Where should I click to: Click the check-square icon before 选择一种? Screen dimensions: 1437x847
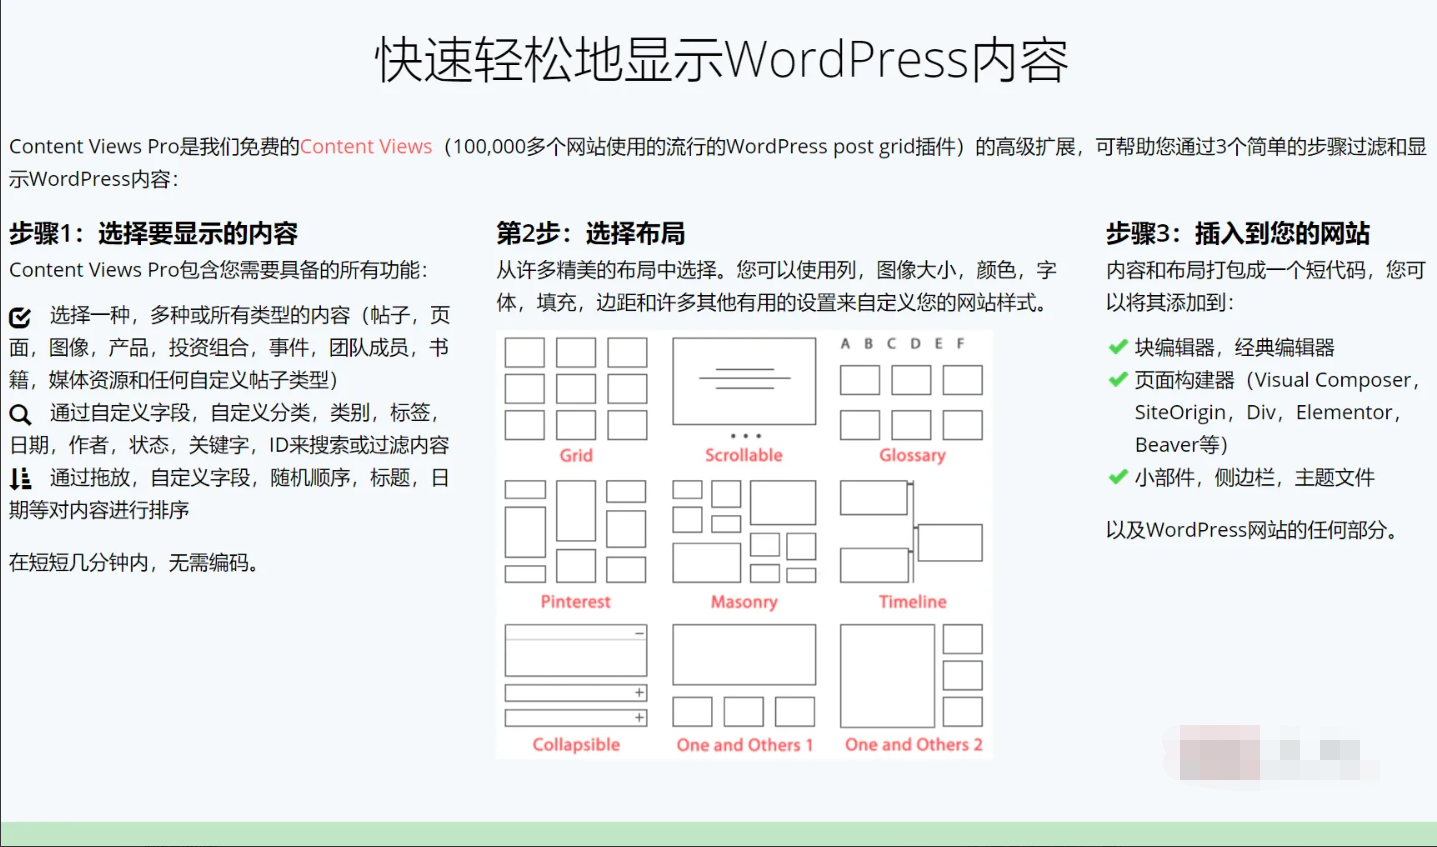[20, 317]
